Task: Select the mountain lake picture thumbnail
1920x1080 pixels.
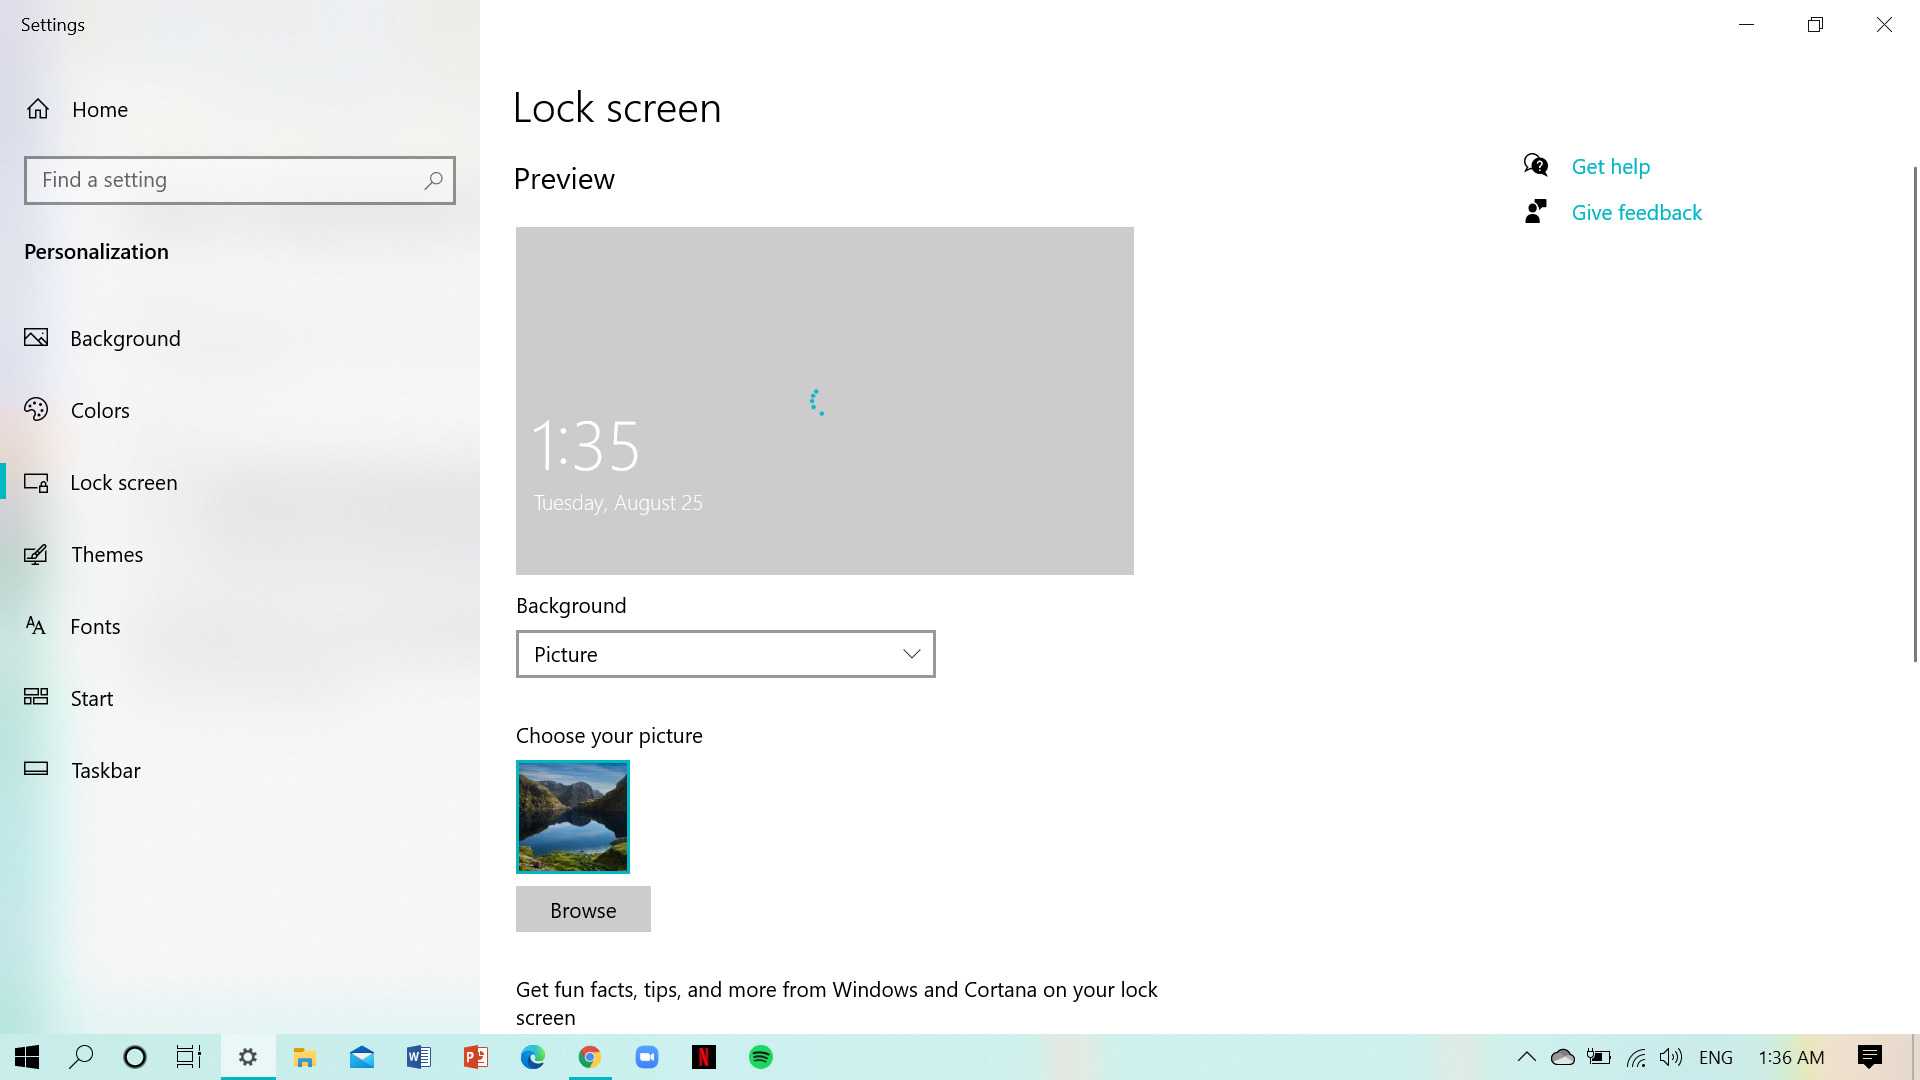Action: coord(573,817)
